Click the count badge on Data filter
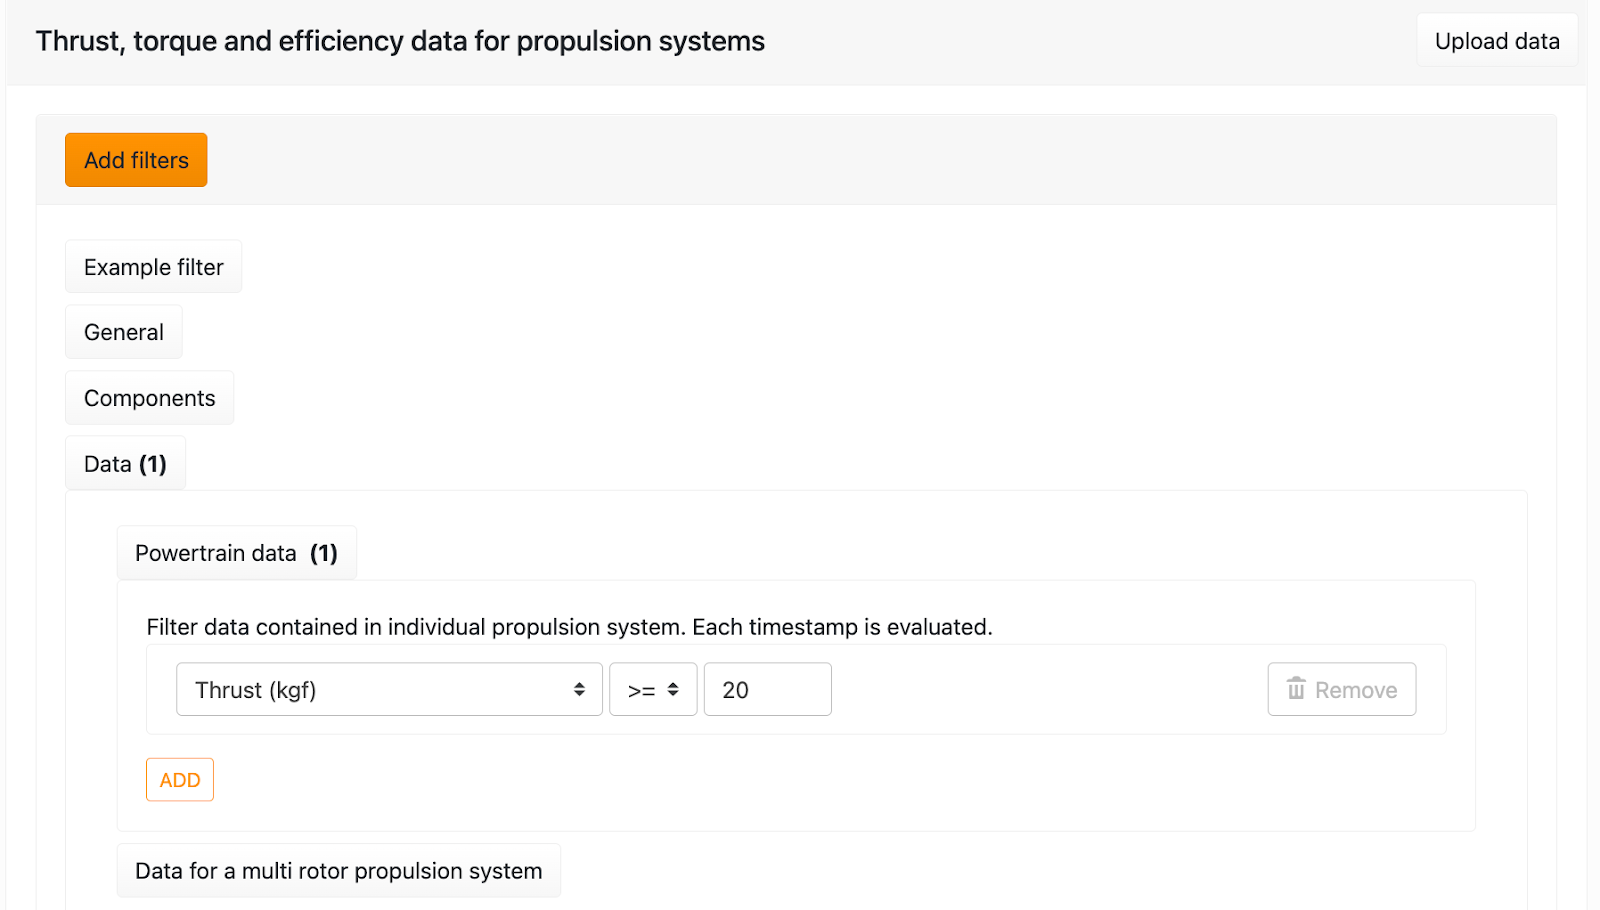 coord(154,463)
